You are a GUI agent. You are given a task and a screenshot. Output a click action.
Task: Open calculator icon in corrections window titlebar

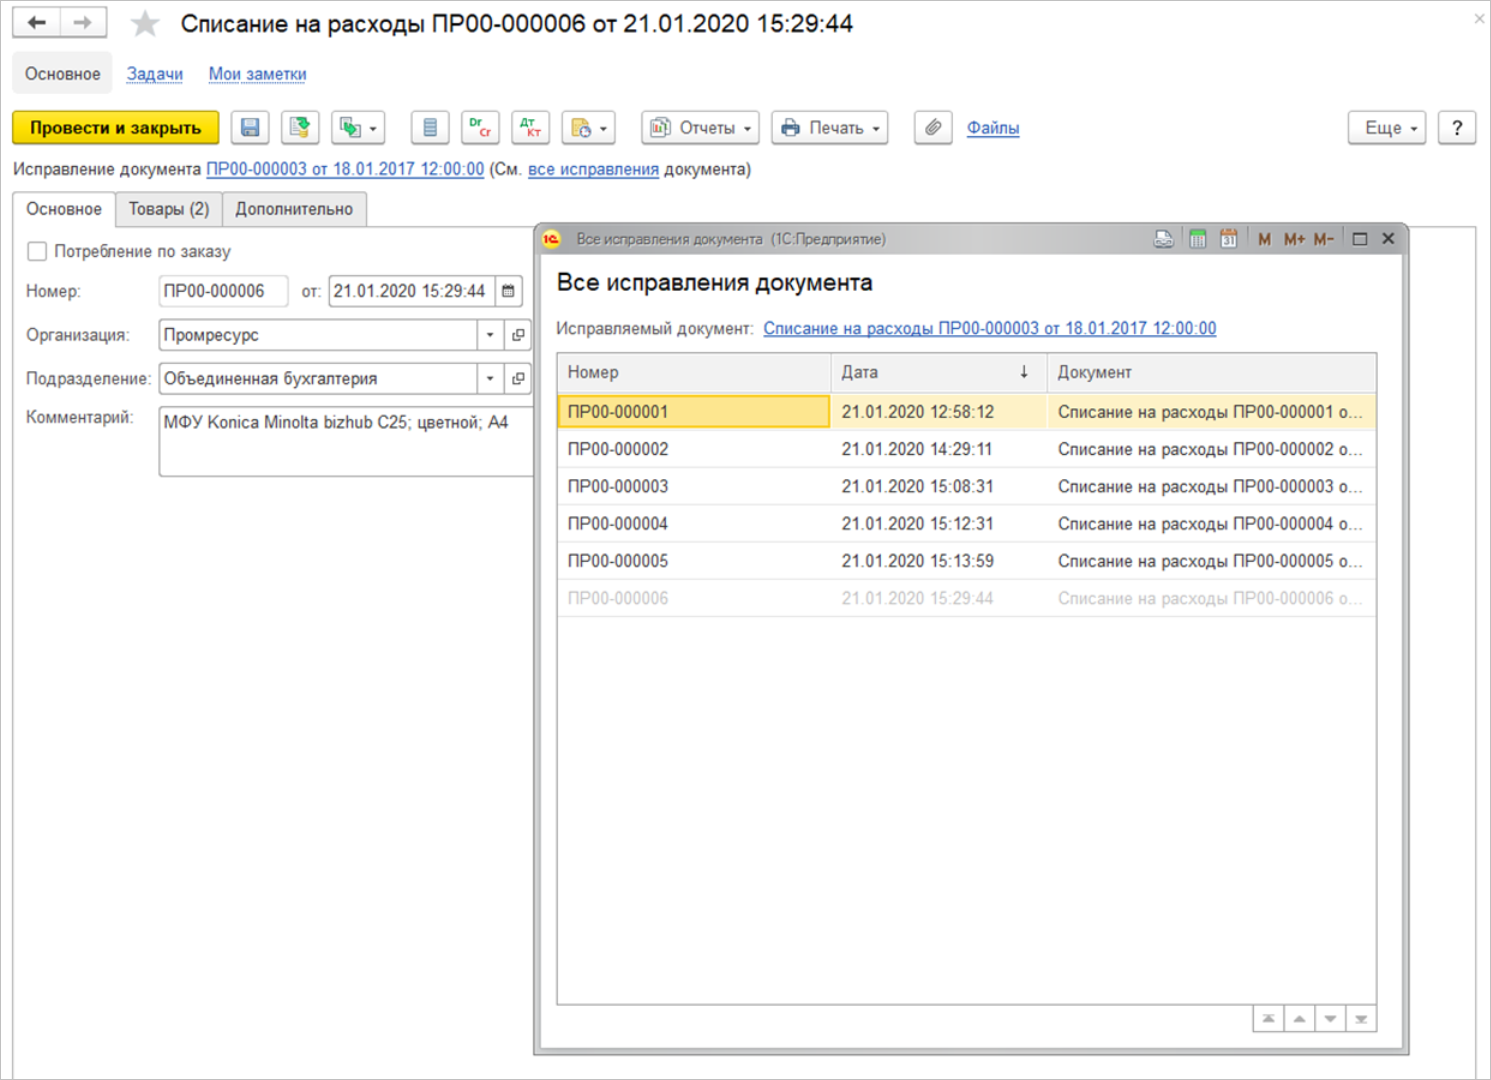click(x=1197, y=238)
